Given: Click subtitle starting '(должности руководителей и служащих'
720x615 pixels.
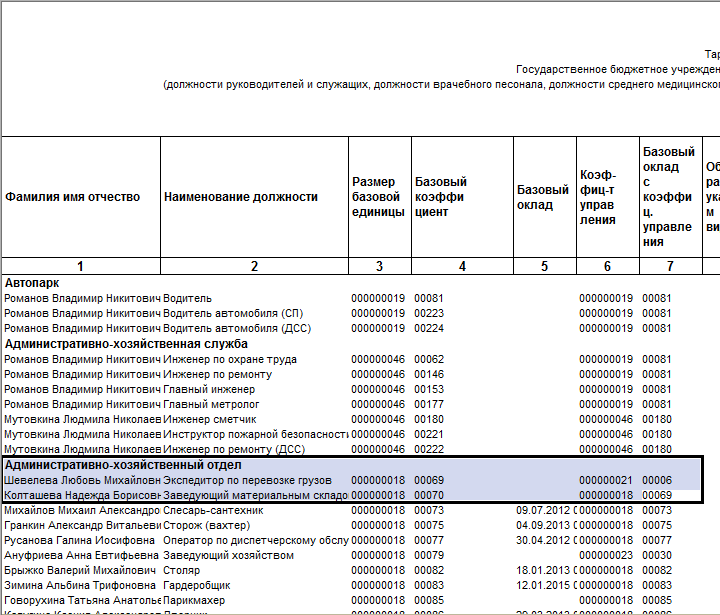Looking at the screenshot, I should click(x=441, y=85).
